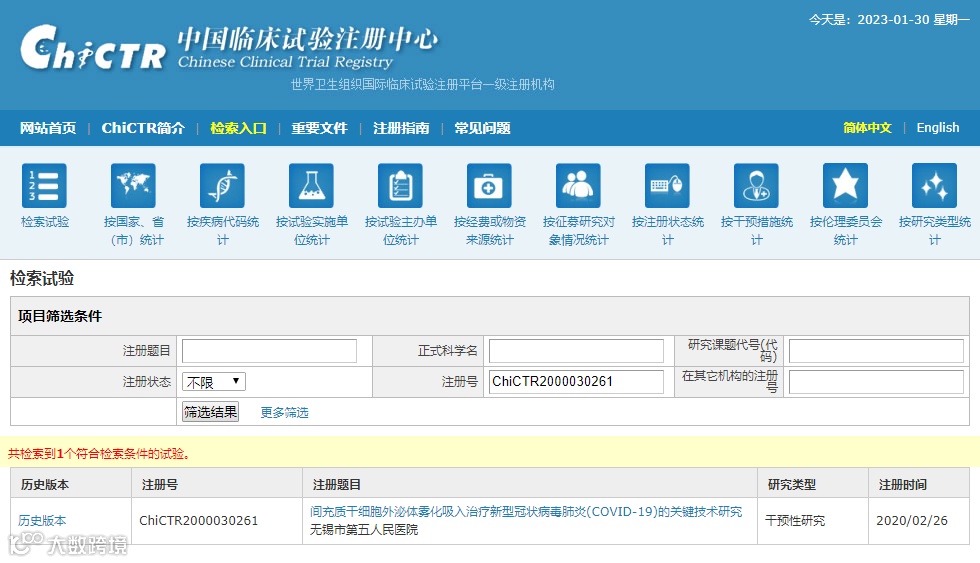Open the clipboard sponsor unit statistics icon
Viewport: 980px width, 563px height.
pos(401,186)
